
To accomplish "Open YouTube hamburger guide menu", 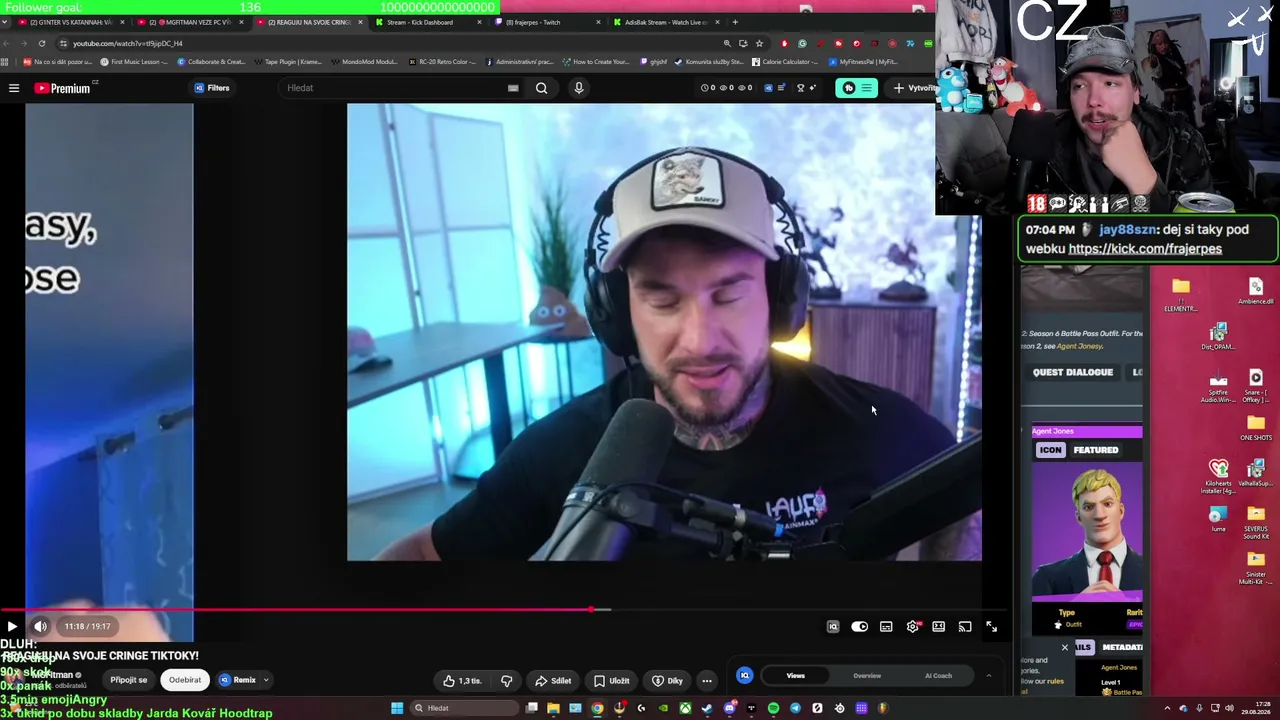I will click(14, 88).
